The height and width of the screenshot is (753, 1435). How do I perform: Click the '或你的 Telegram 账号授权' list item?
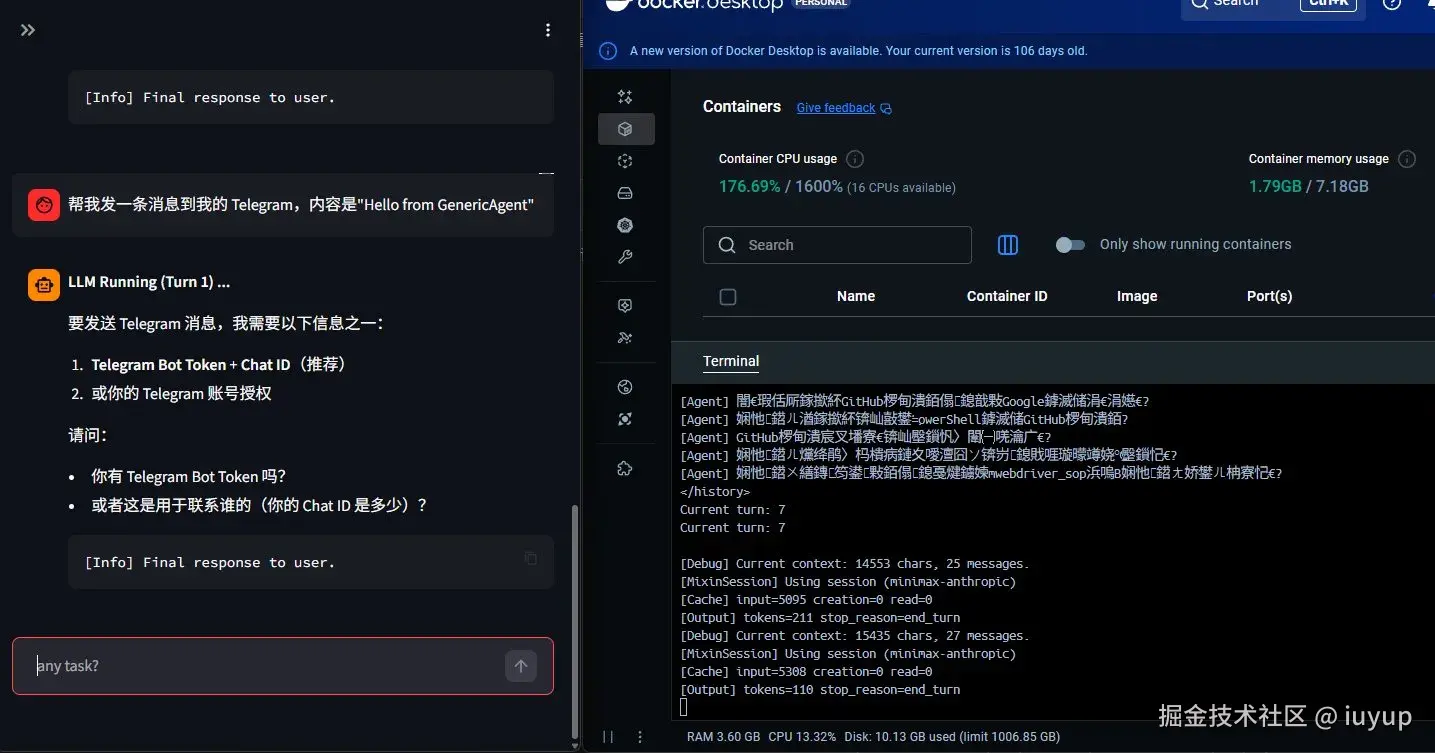pyautogui.click(x=181, y=394)
